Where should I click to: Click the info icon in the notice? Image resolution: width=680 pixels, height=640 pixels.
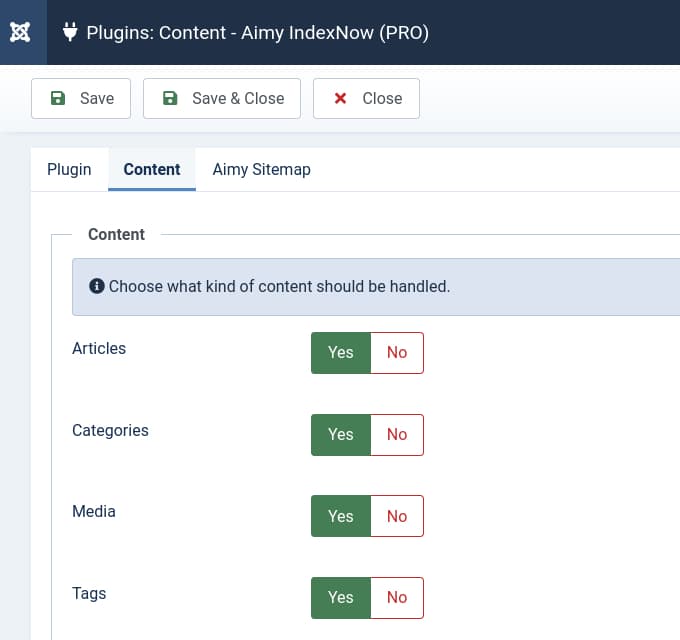[x=97, y=286]
